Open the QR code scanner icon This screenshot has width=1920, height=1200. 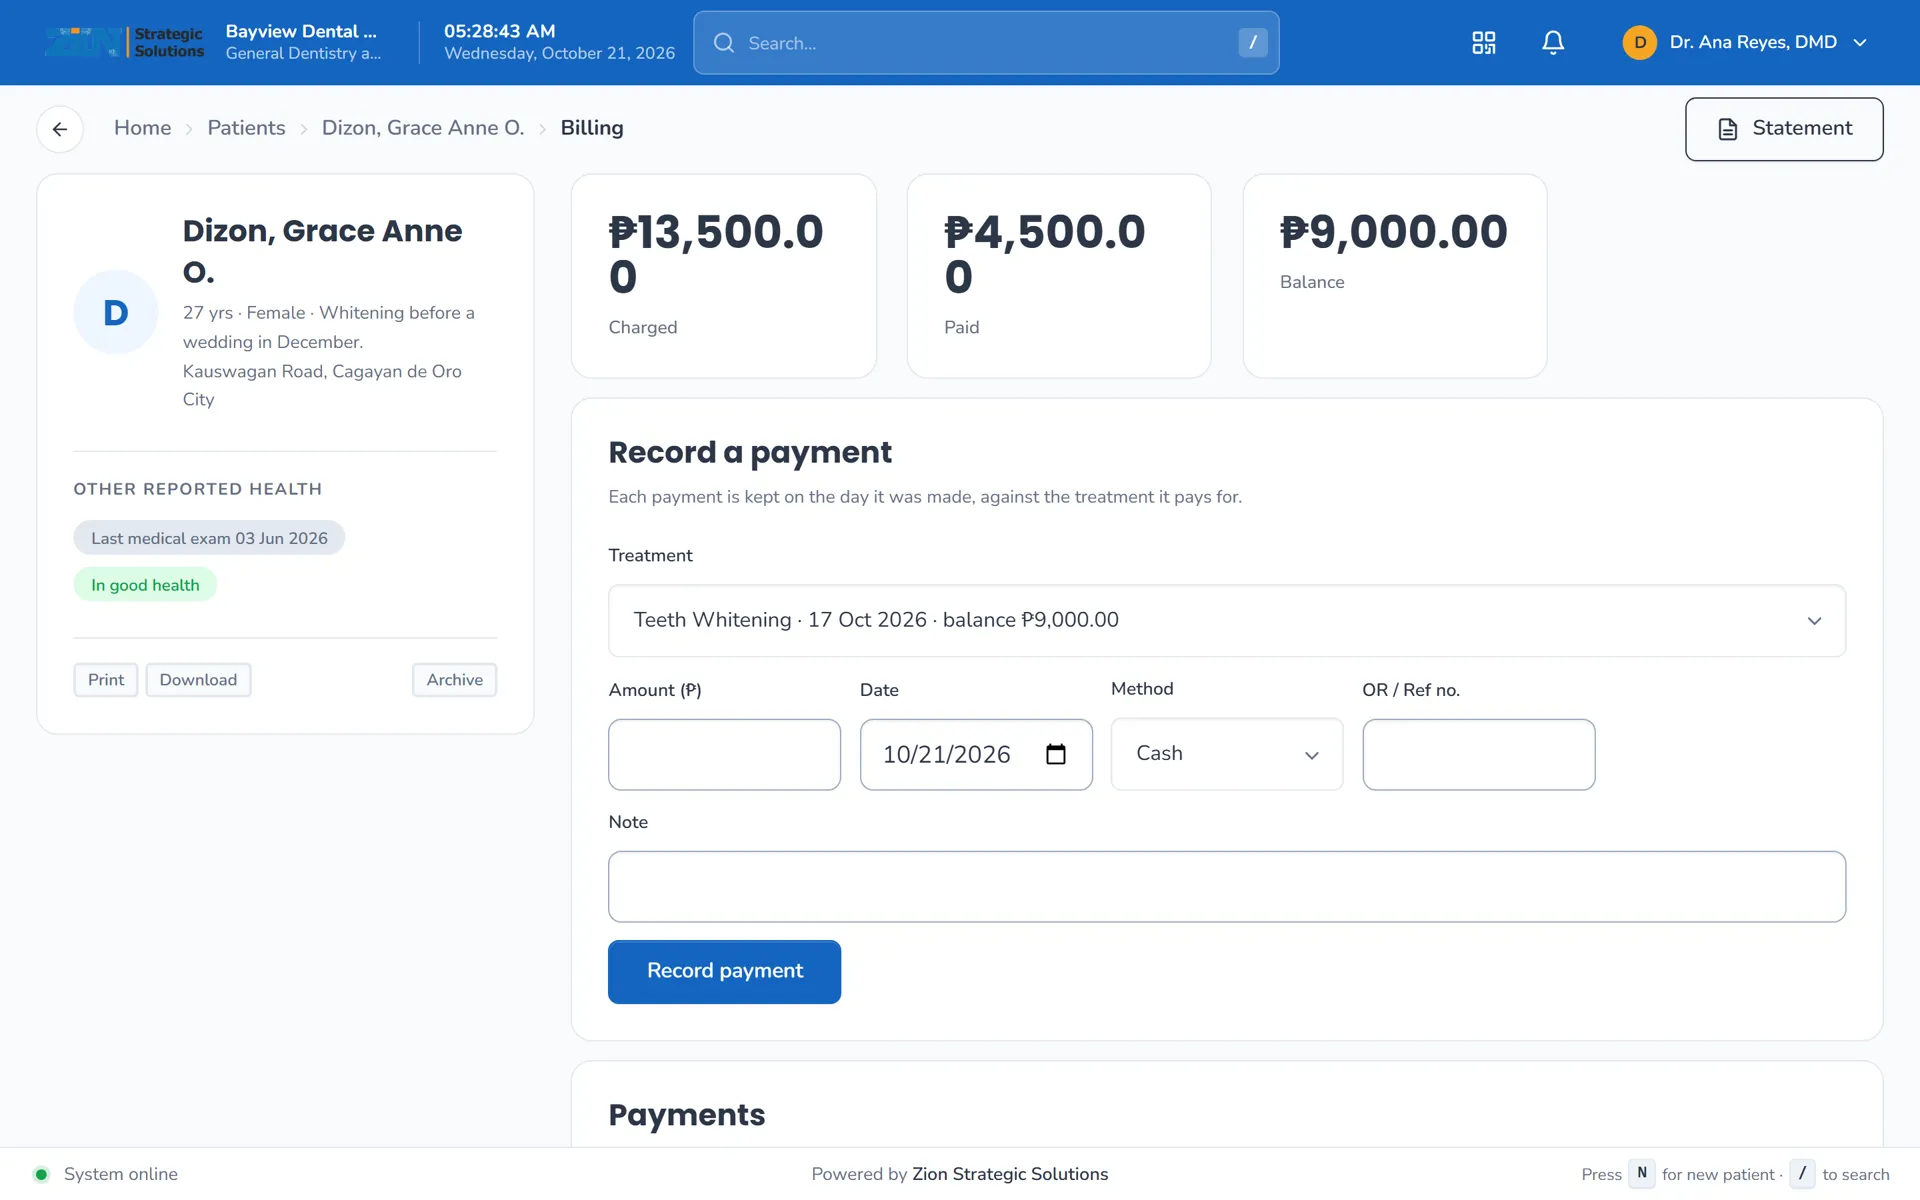(1483, 42)
